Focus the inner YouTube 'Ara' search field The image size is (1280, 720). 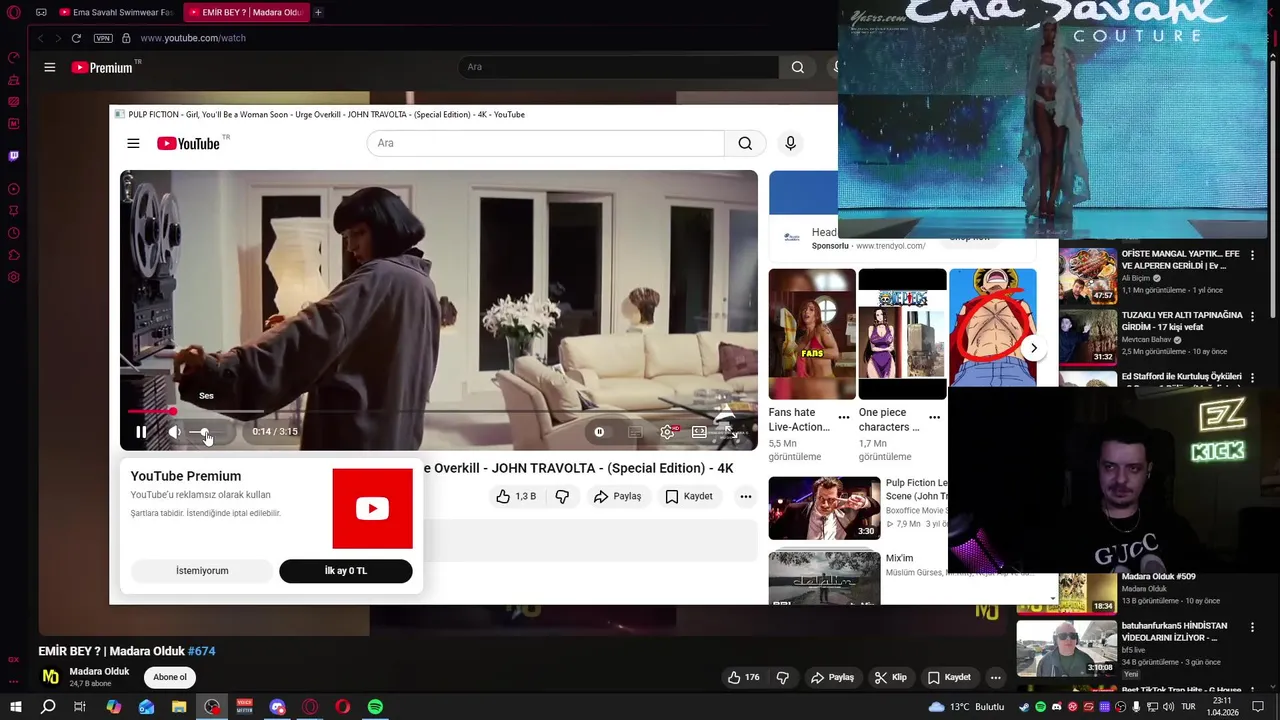[546, 143]
